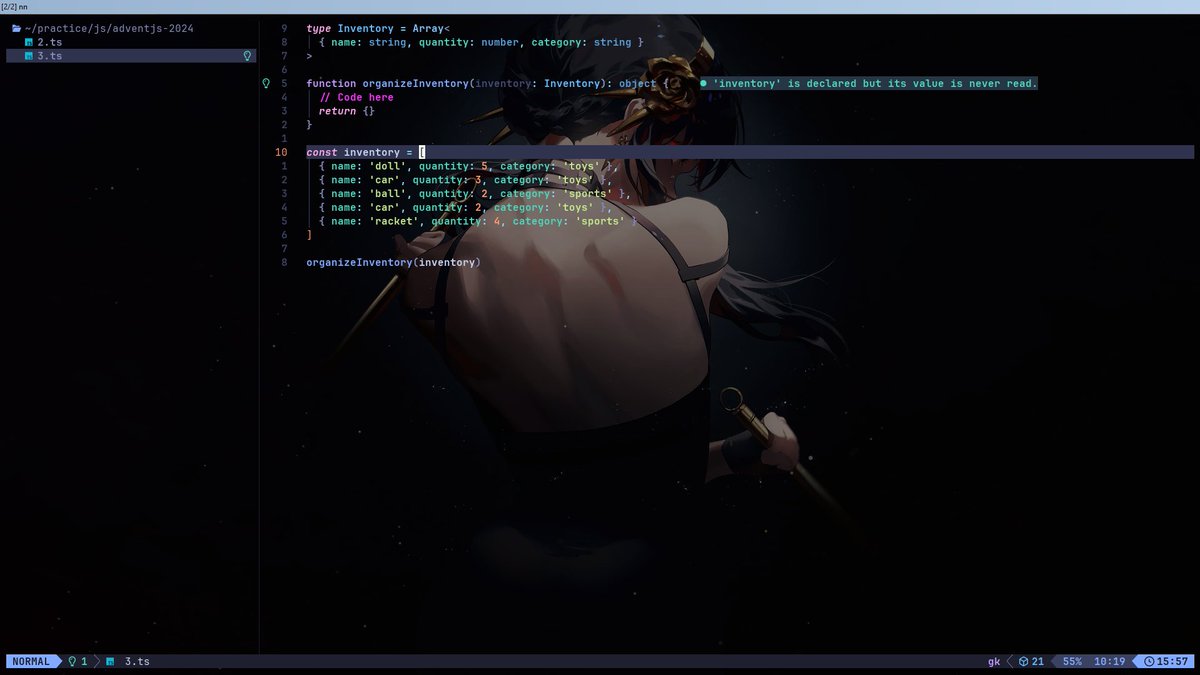Image resolution: width=1200 pixels, height=675 pixels.
Task: Click the line containing name 'ball'
Action: tap(475, 194)
